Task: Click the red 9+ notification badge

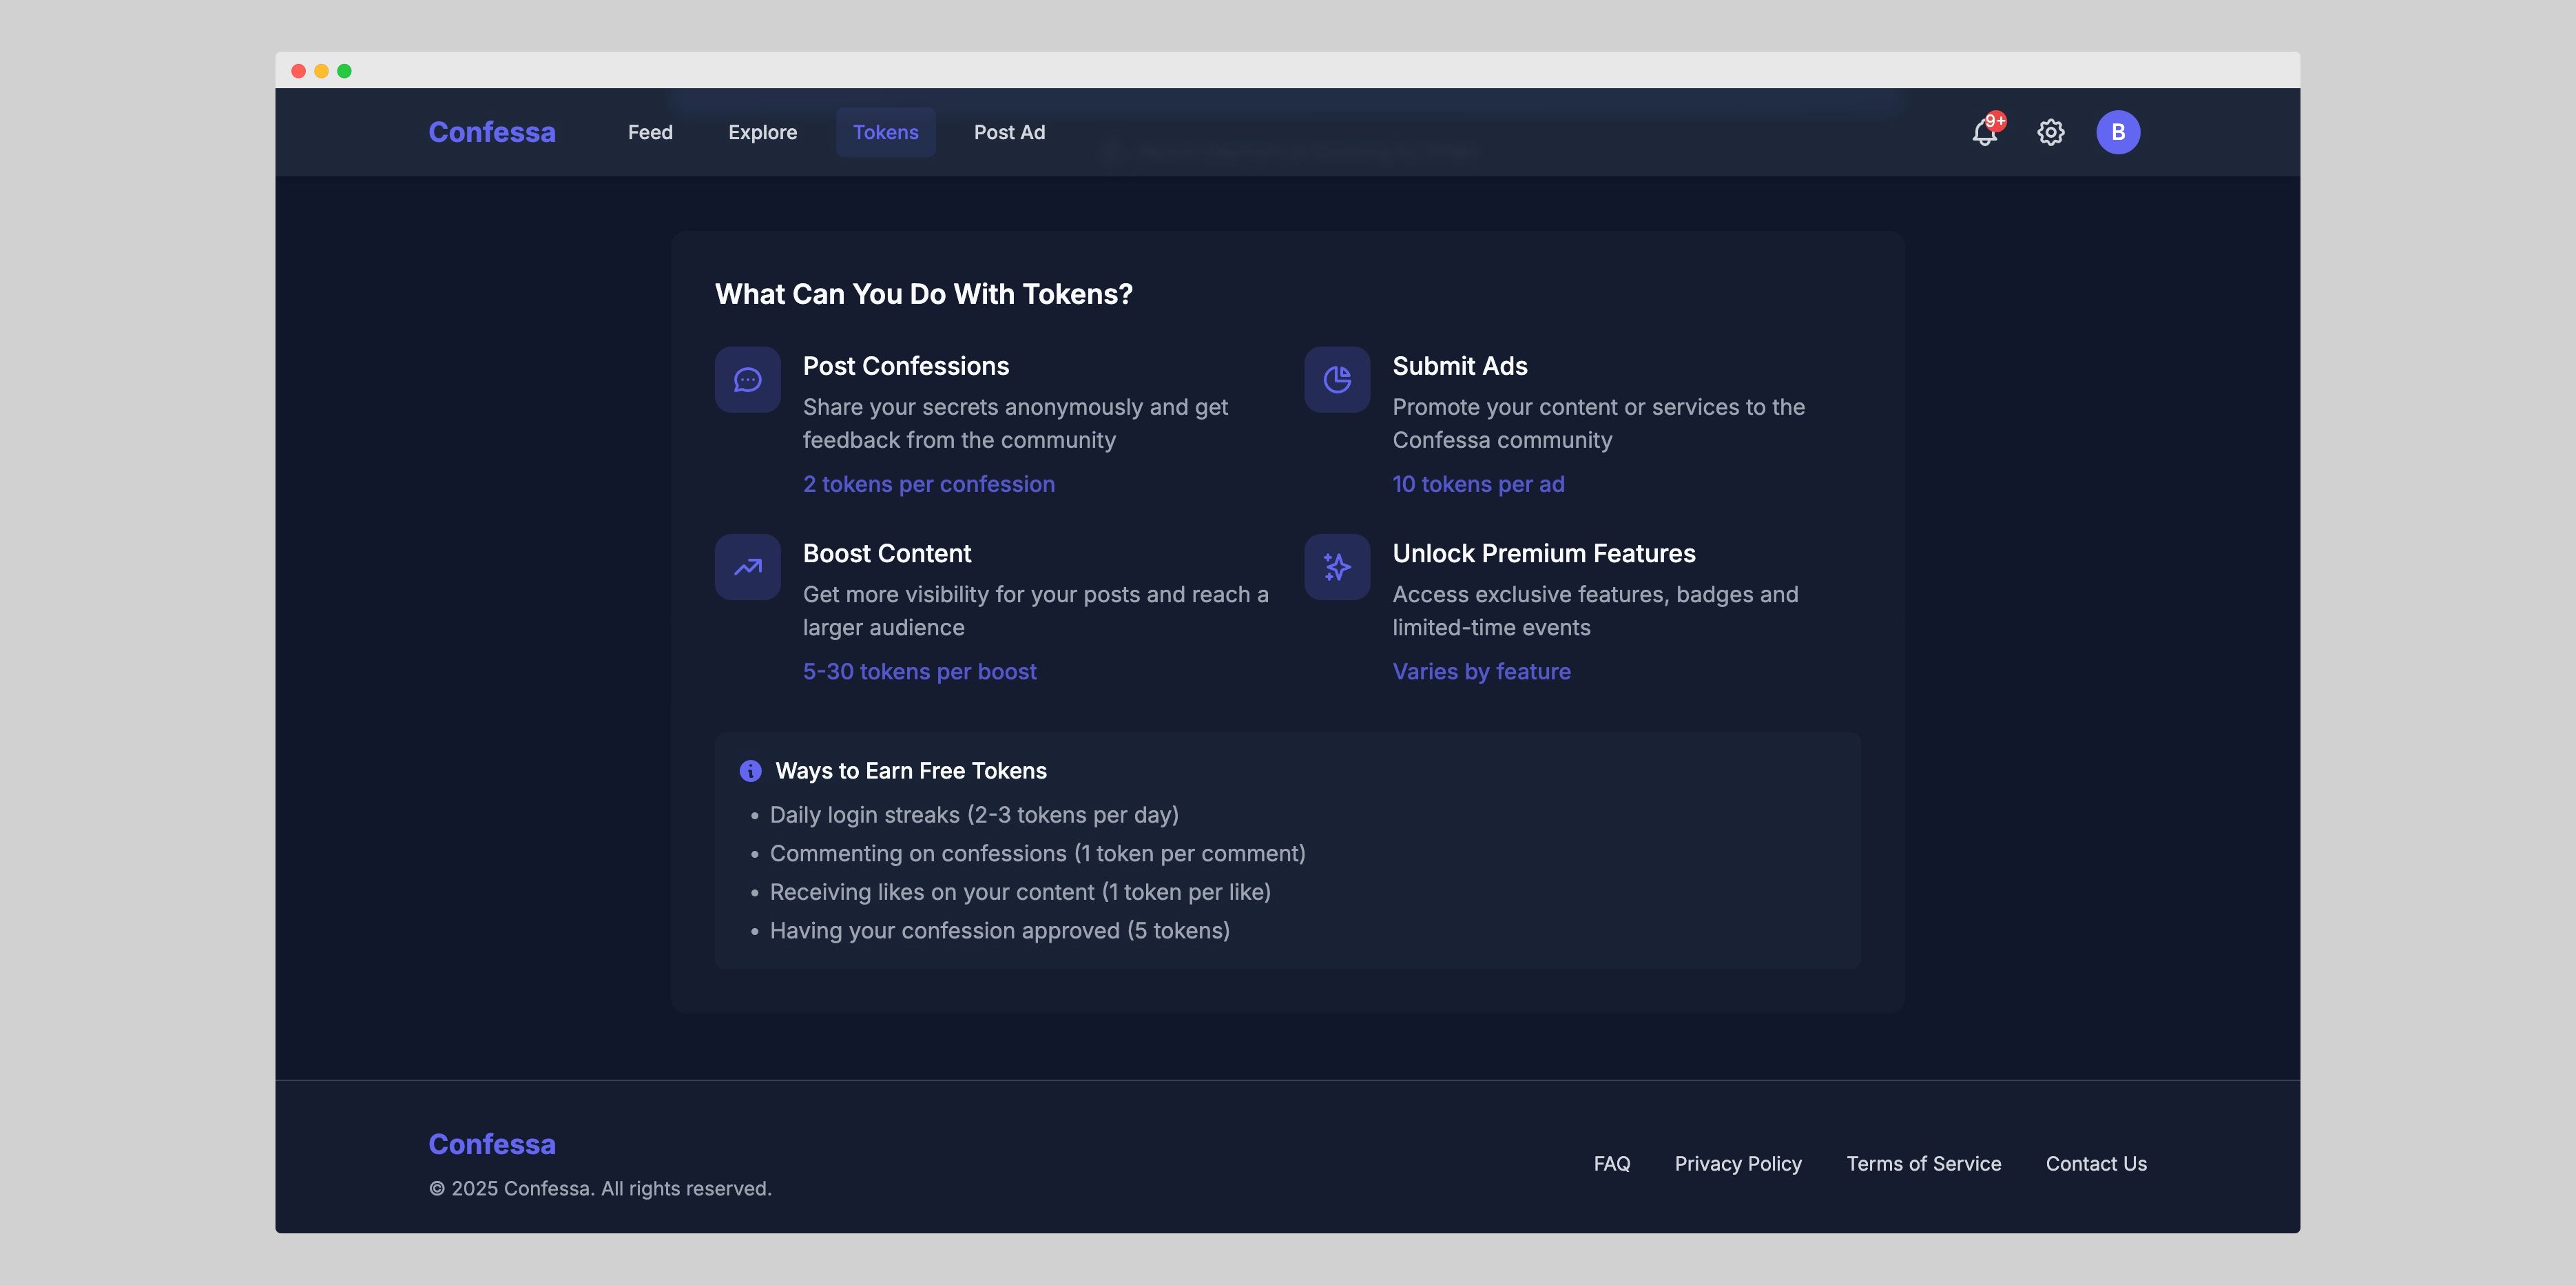Action: click(1995, 121)
